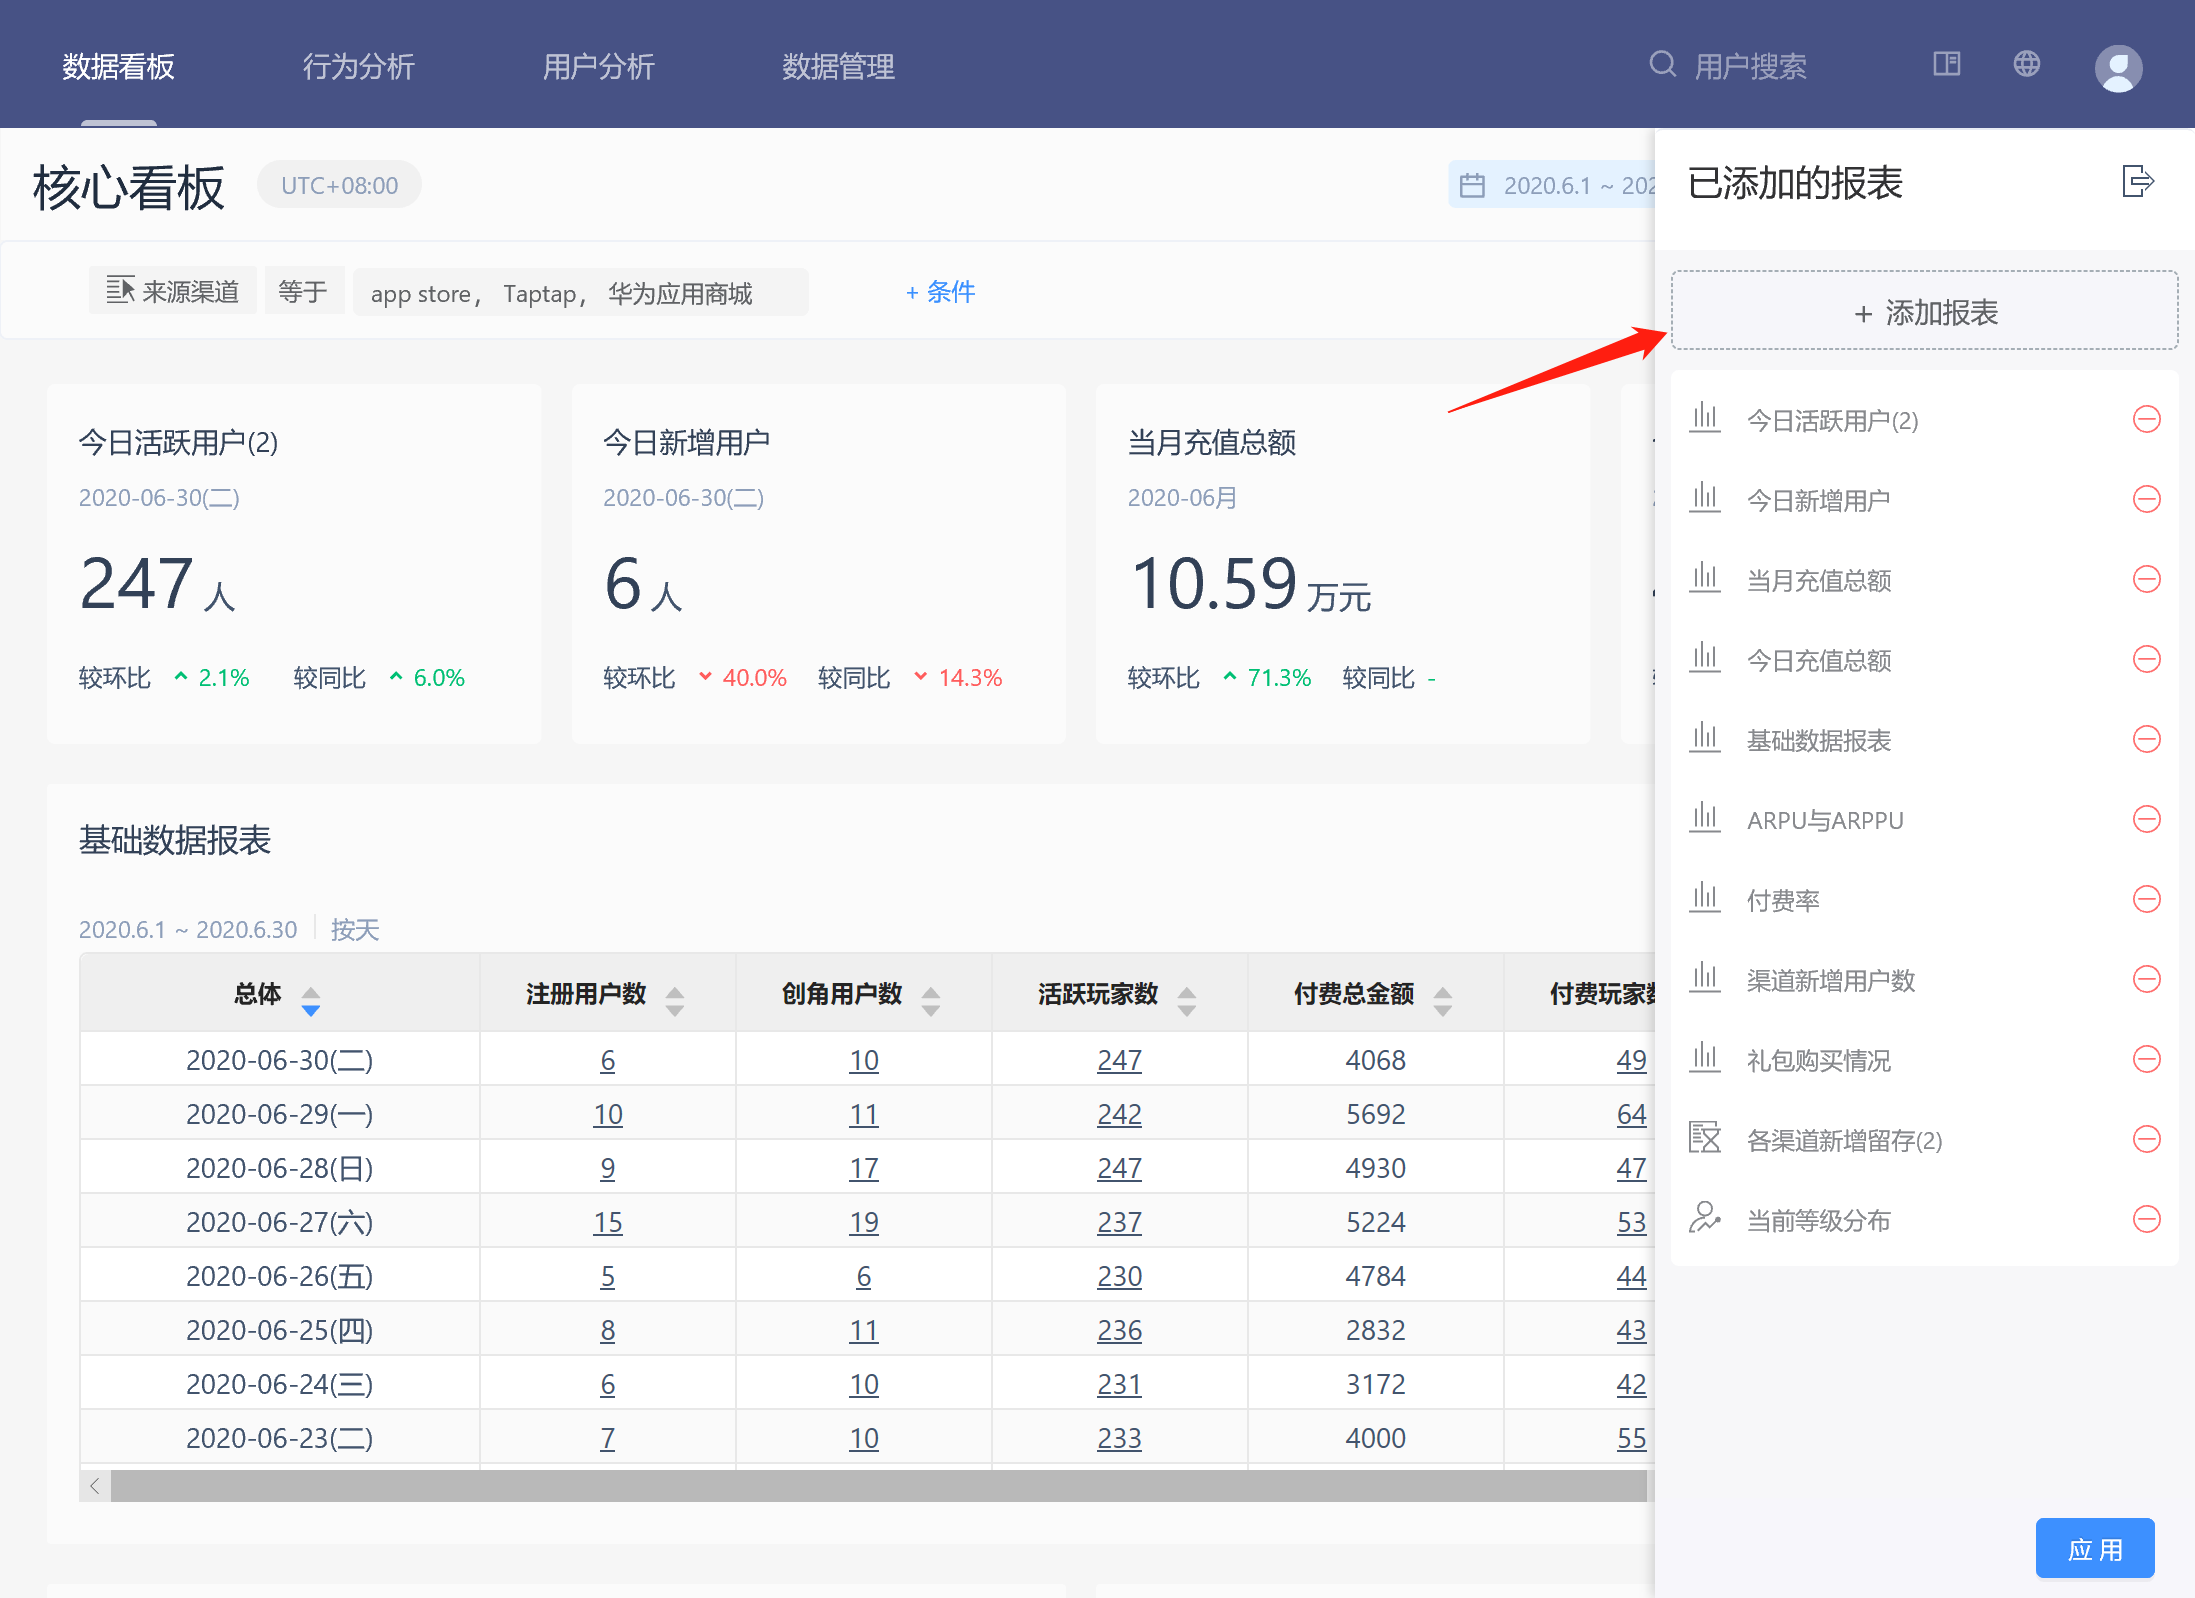Click the + 条件 add condition link

[939, 292]
